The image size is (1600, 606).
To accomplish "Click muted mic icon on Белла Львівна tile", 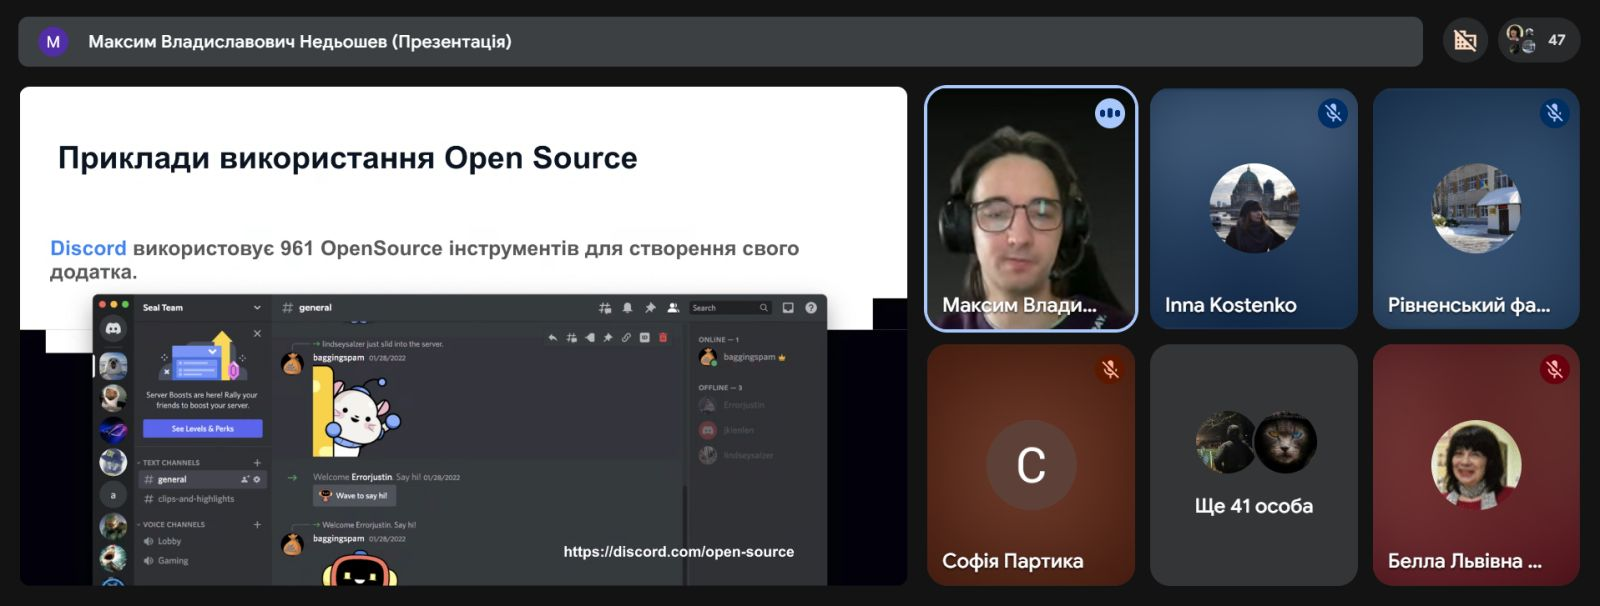I will (x=1554, y=369).
